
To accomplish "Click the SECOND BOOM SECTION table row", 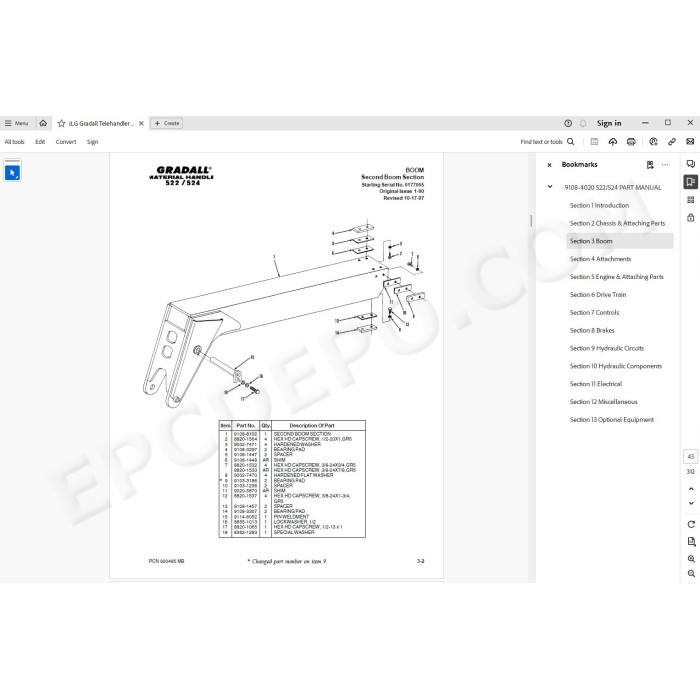I will point(292,434).
